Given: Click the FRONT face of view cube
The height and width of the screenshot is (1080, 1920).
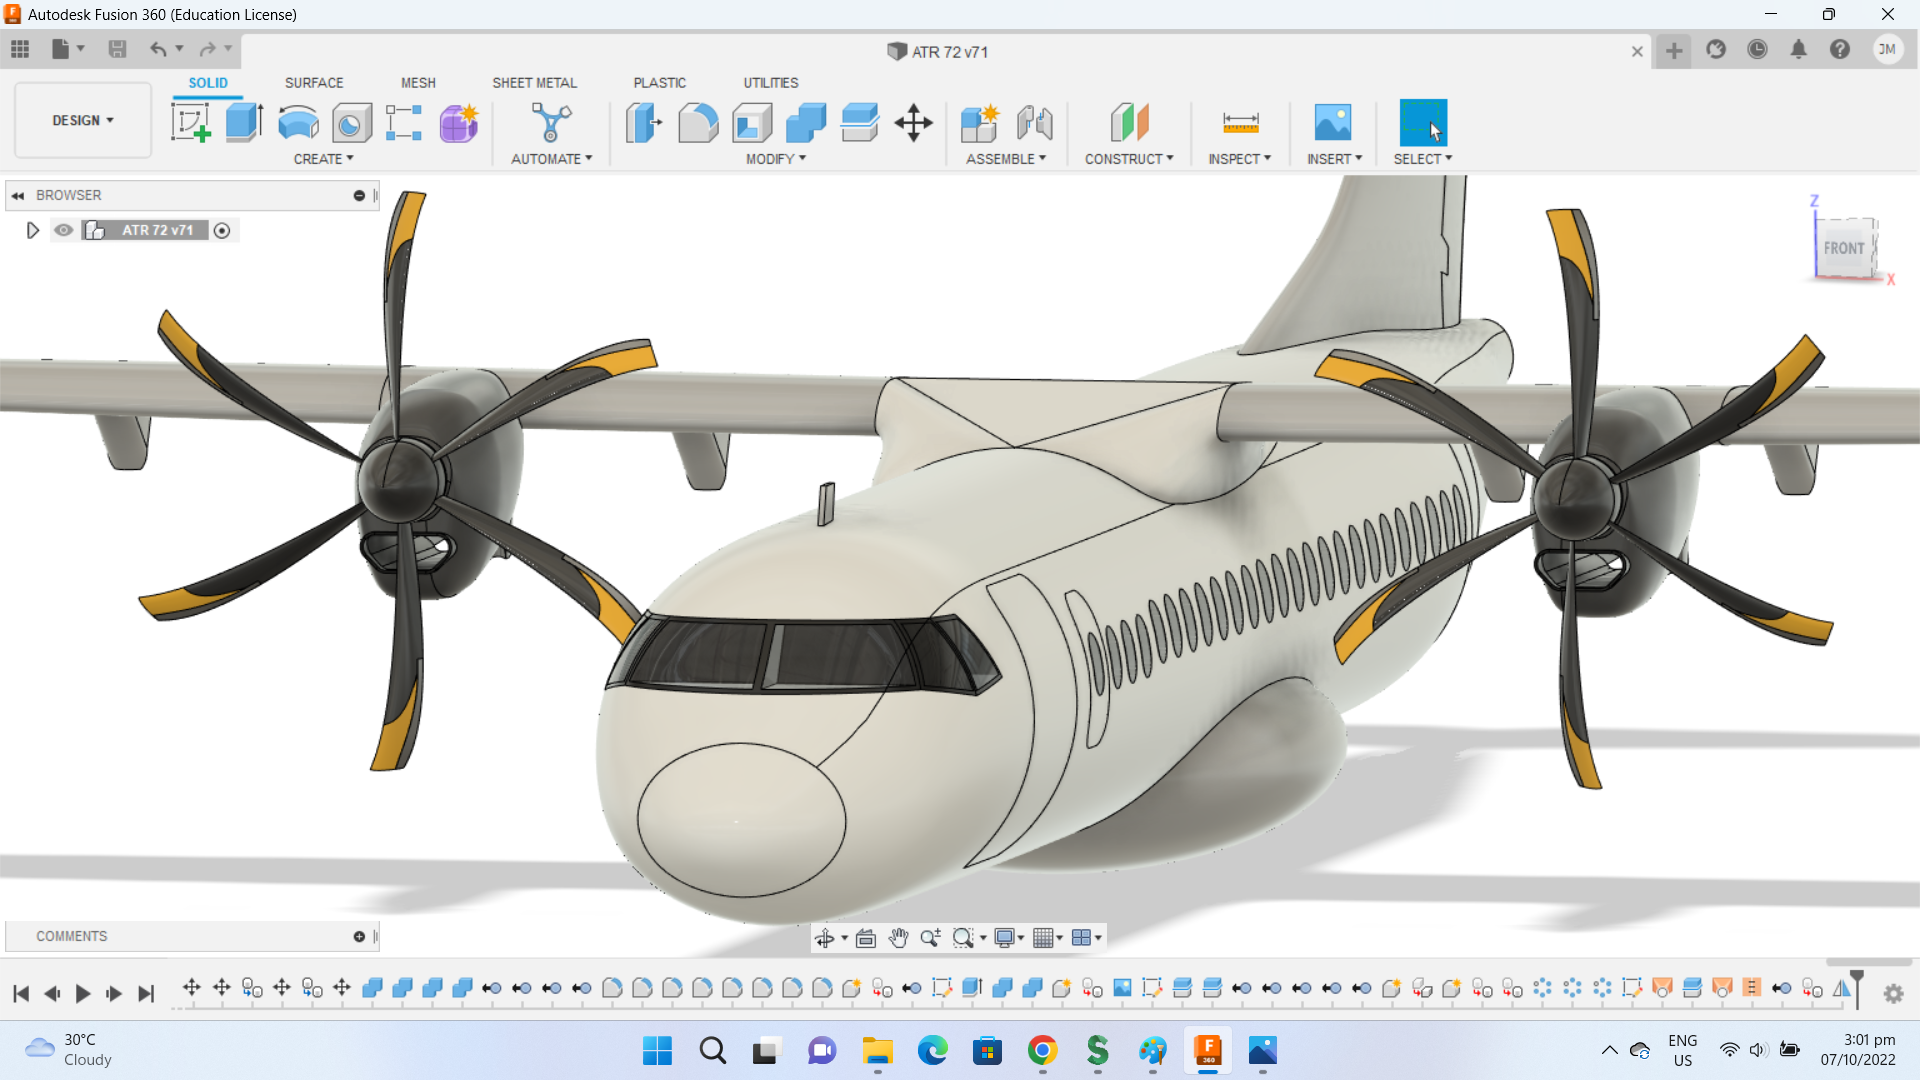Looking at the screenshot, I should click(1843, 248).
